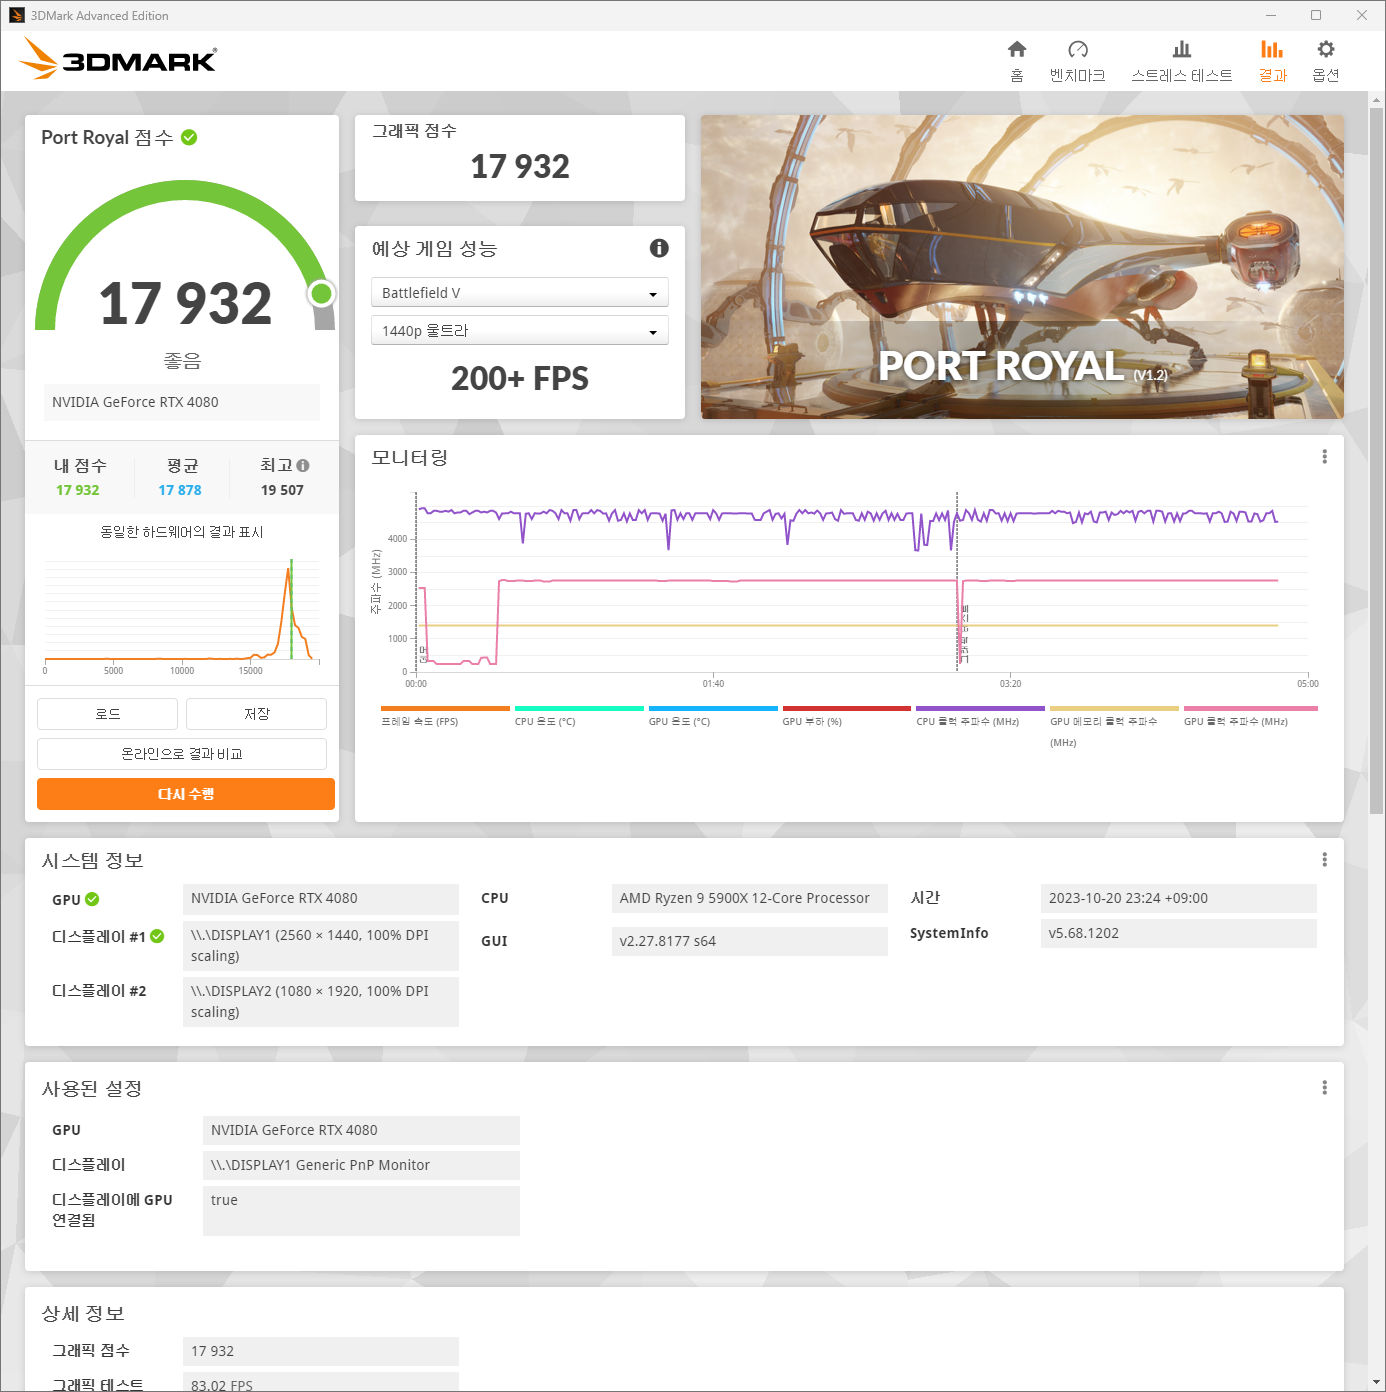Open the Stress Test (스트레스 테스트) tab
This screenshot has width=1386, height=1392.
(x=1182, y=61)
